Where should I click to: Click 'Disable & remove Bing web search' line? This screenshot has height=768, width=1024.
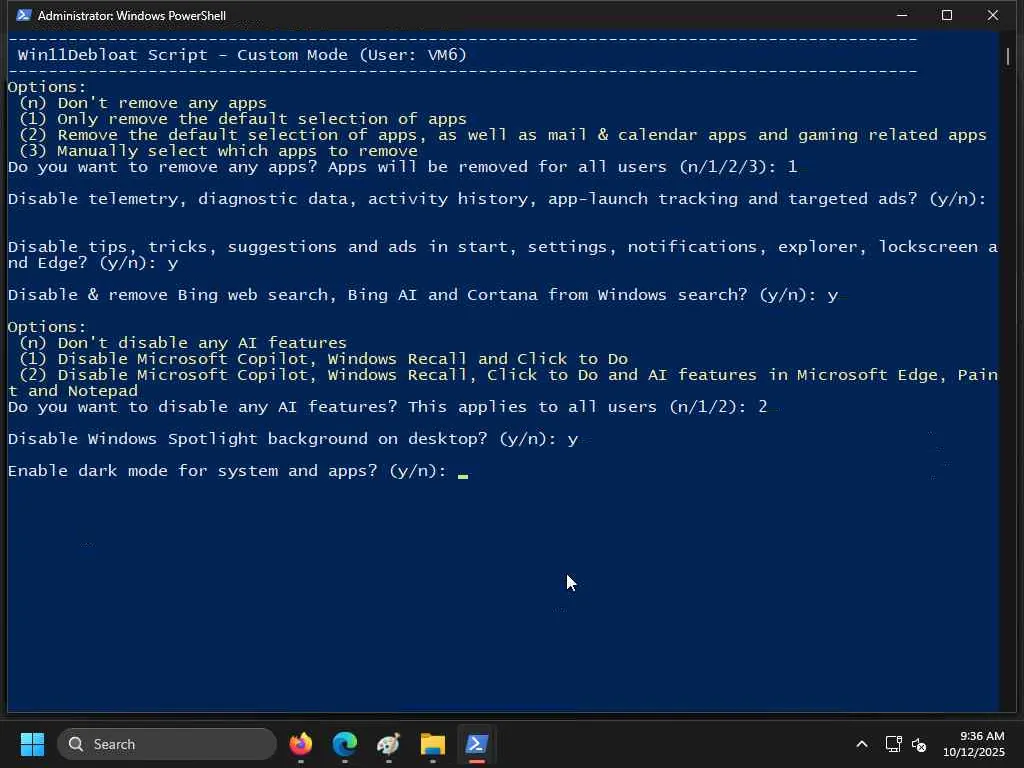point(423,295)
